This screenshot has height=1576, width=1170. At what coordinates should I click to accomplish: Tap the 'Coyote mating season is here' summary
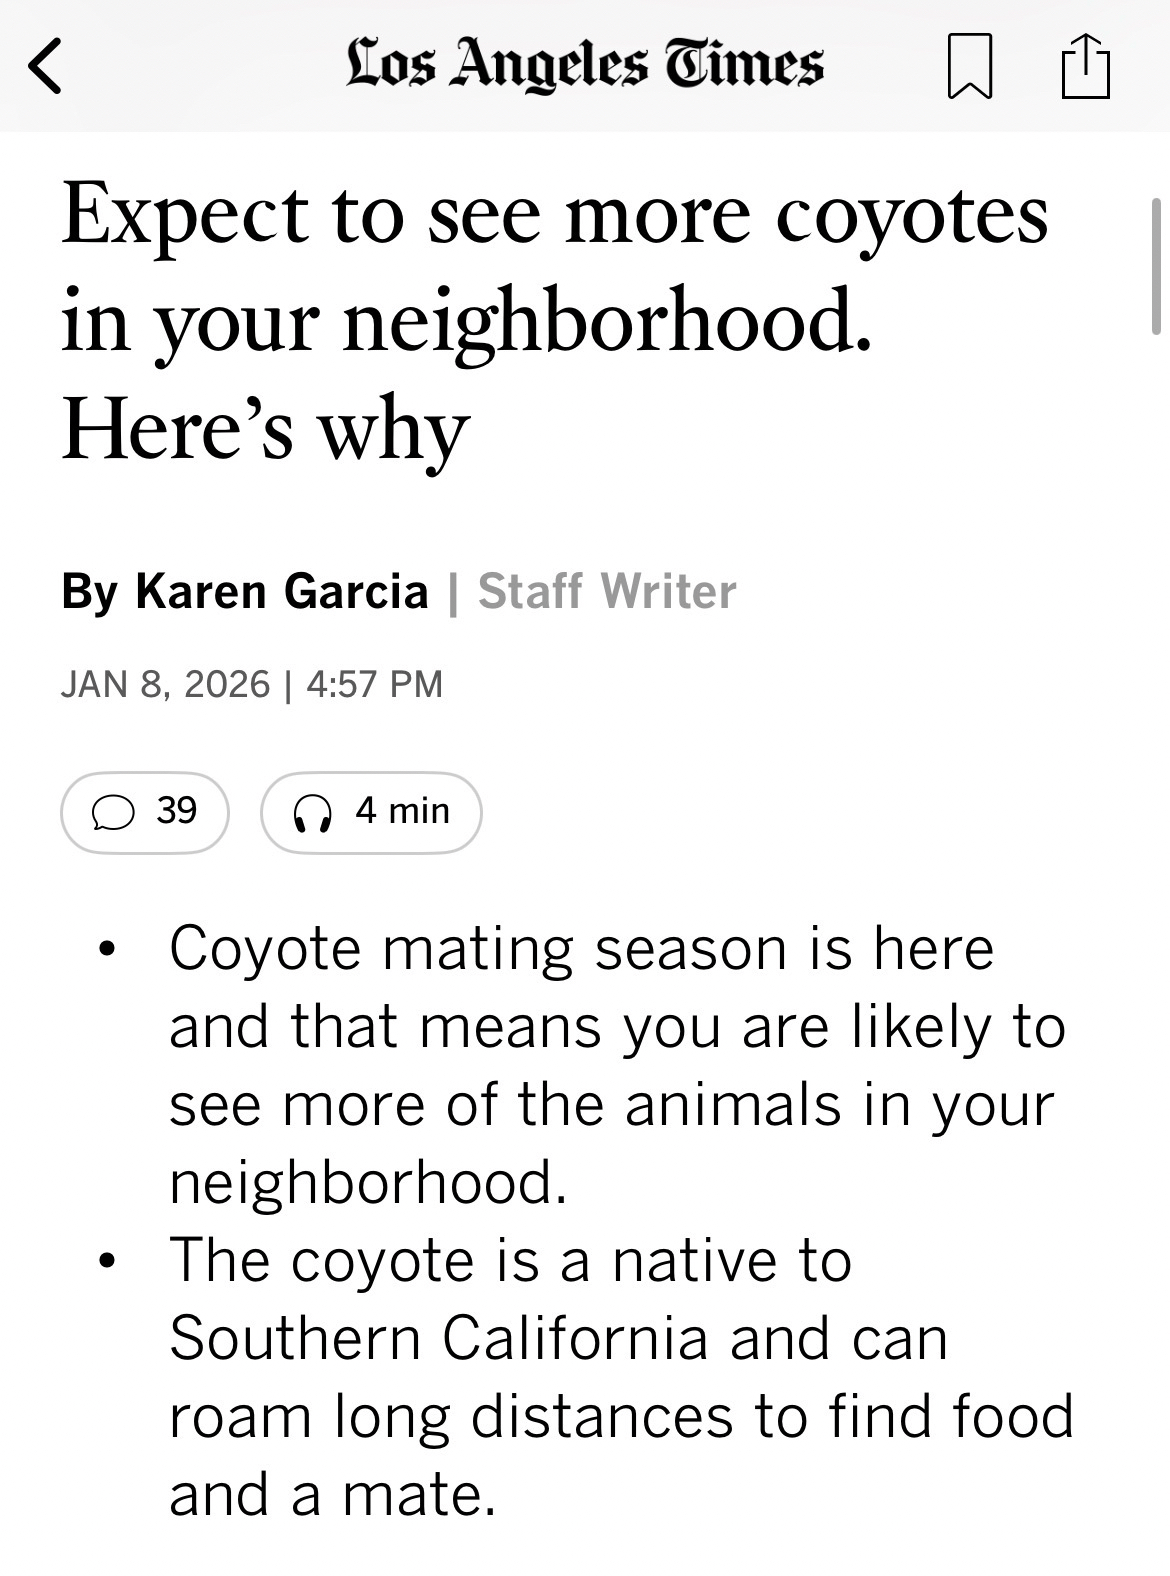coord(582,948)
